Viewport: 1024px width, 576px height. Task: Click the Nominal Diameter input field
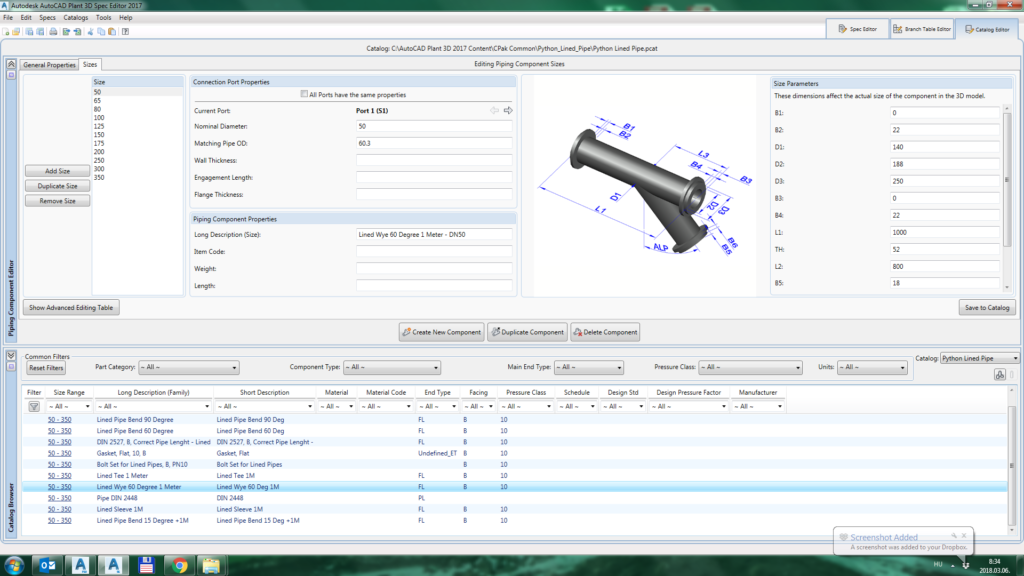point(434,126)
